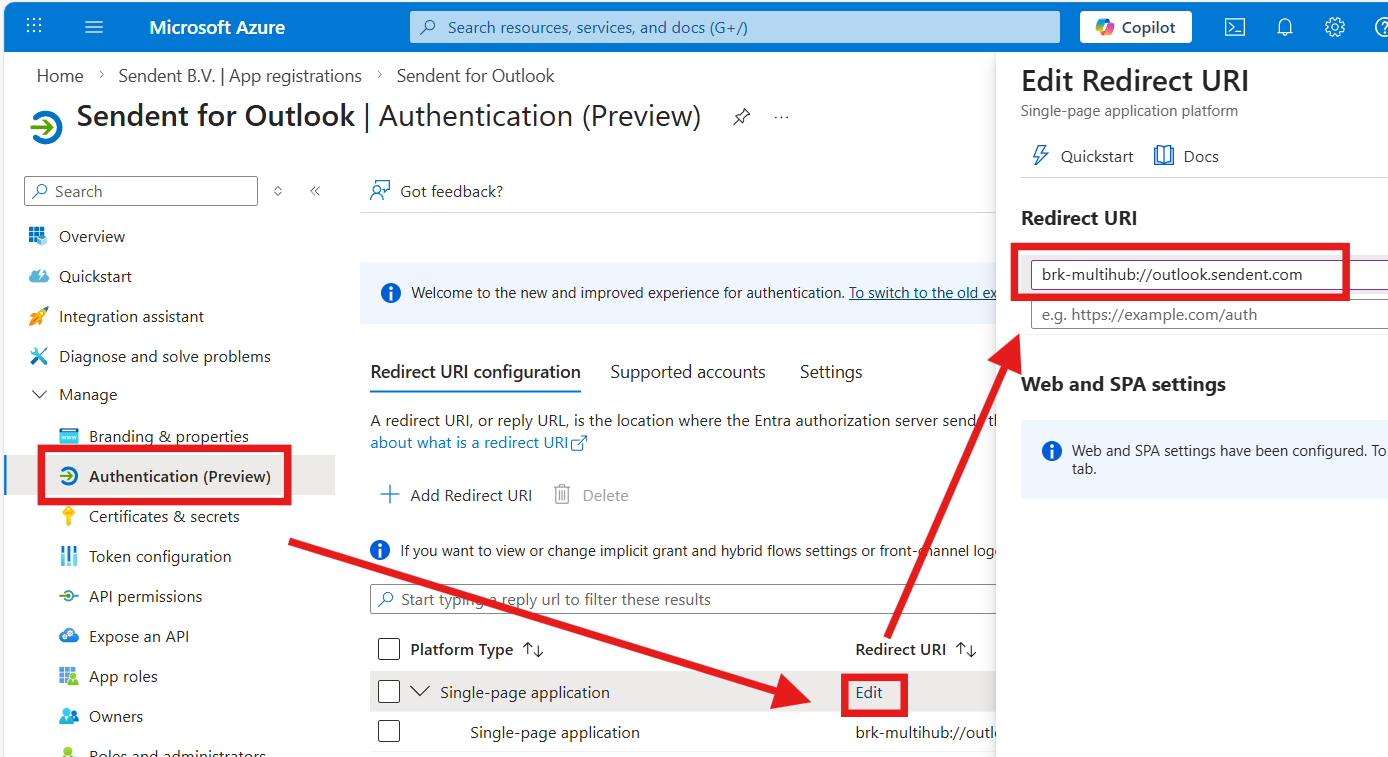Viewport: 1388px width, 757px height.
Task: Follow the switch to old experience link
Action: (x=922, y=293)
